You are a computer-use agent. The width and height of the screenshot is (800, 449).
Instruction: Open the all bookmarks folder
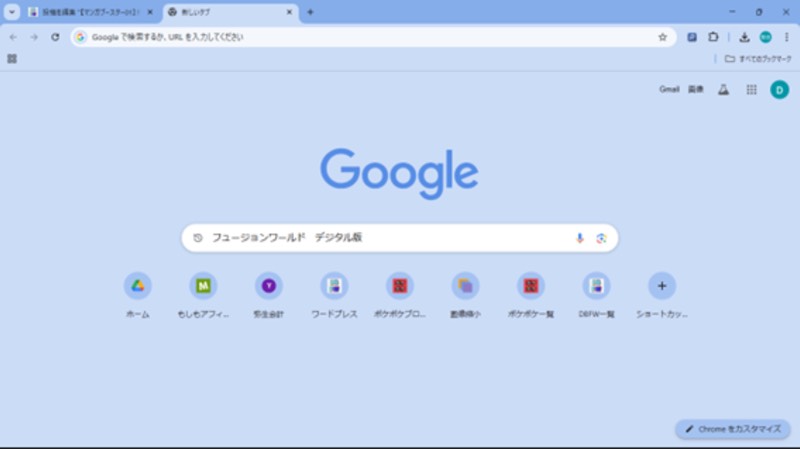(758, 59)
